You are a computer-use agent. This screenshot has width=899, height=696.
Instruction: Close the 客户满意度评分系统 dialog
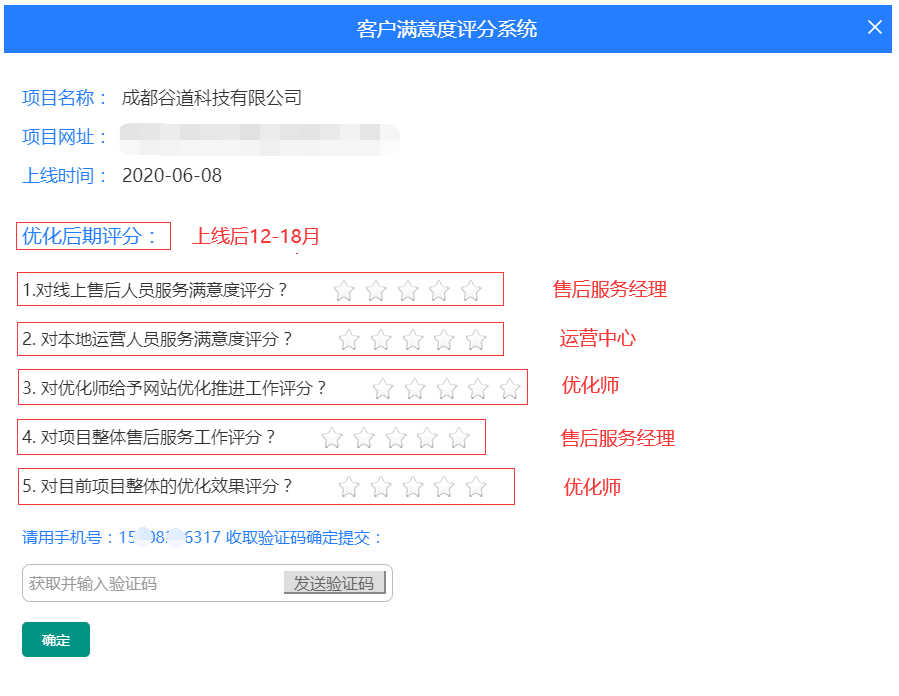[x=874, y=28]
